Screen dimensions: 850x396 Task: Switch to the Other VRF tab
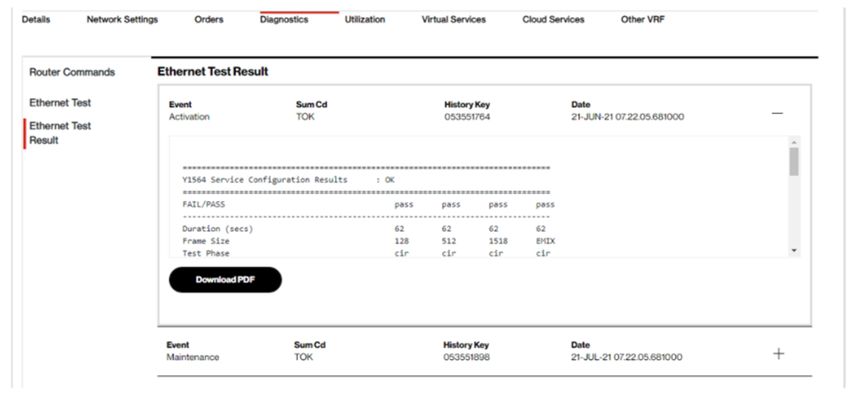(x=642, y=20)
